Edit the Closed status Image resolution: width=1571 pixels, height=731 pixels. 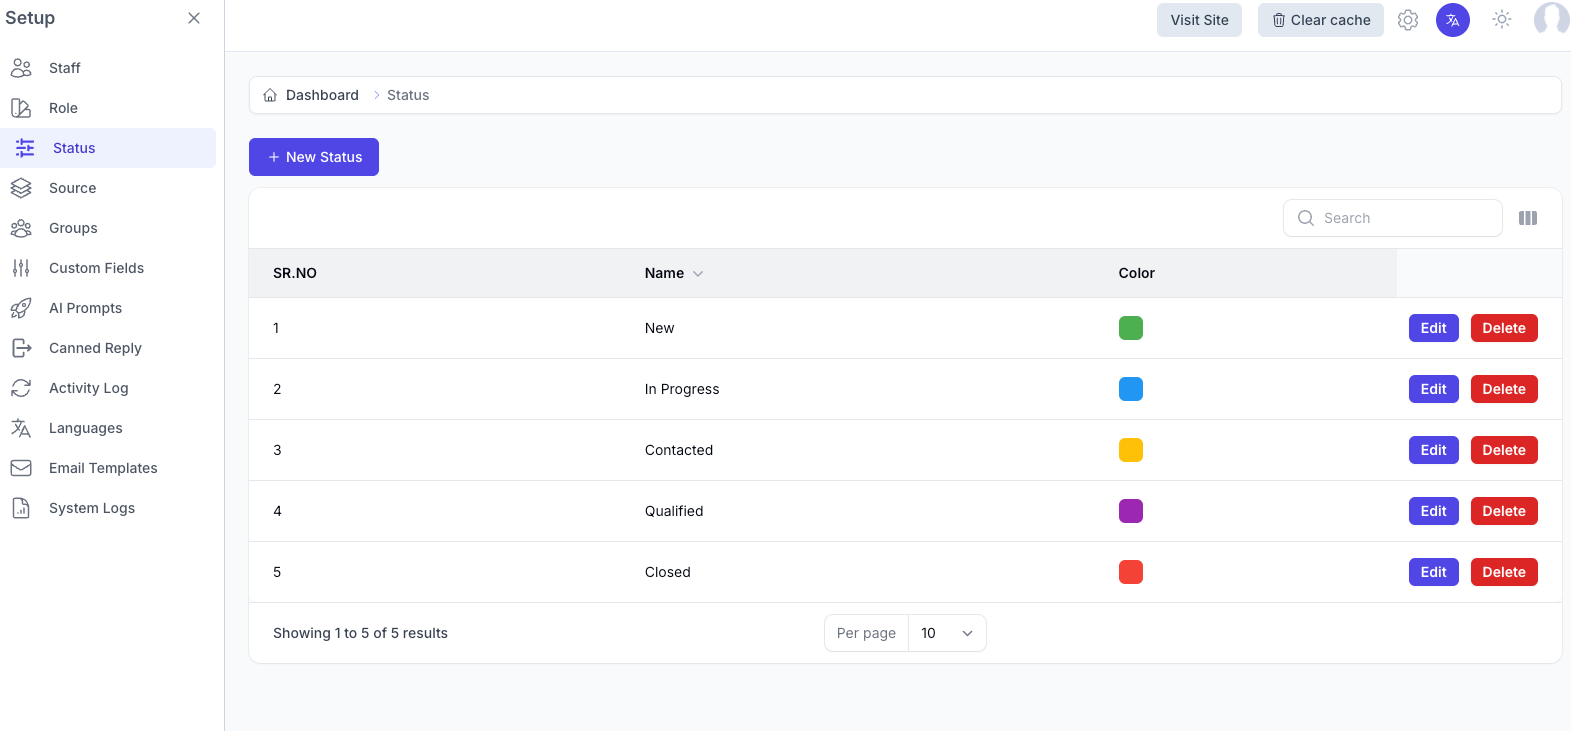(x=1434, y=572)
